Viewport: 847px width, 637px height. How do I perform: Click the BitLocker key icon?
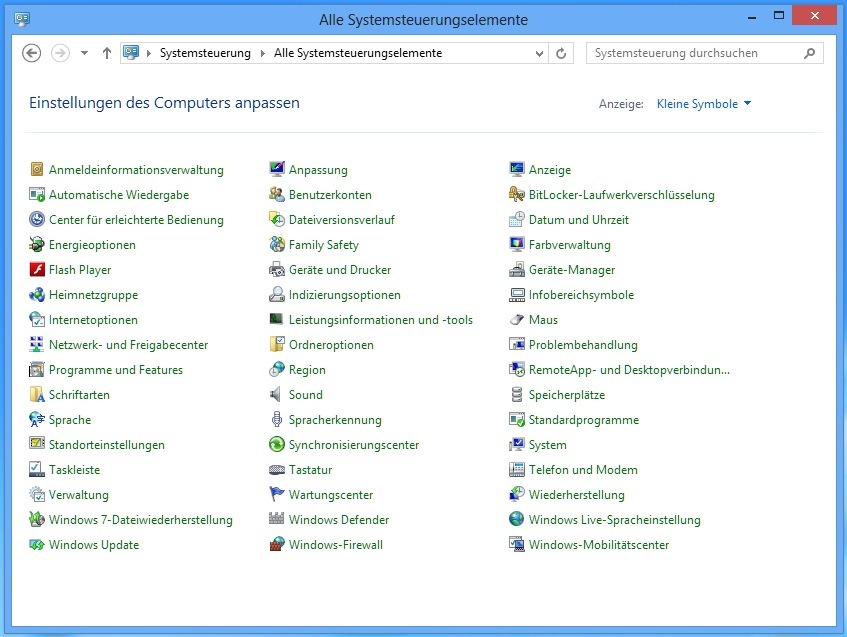click(516, 194)
